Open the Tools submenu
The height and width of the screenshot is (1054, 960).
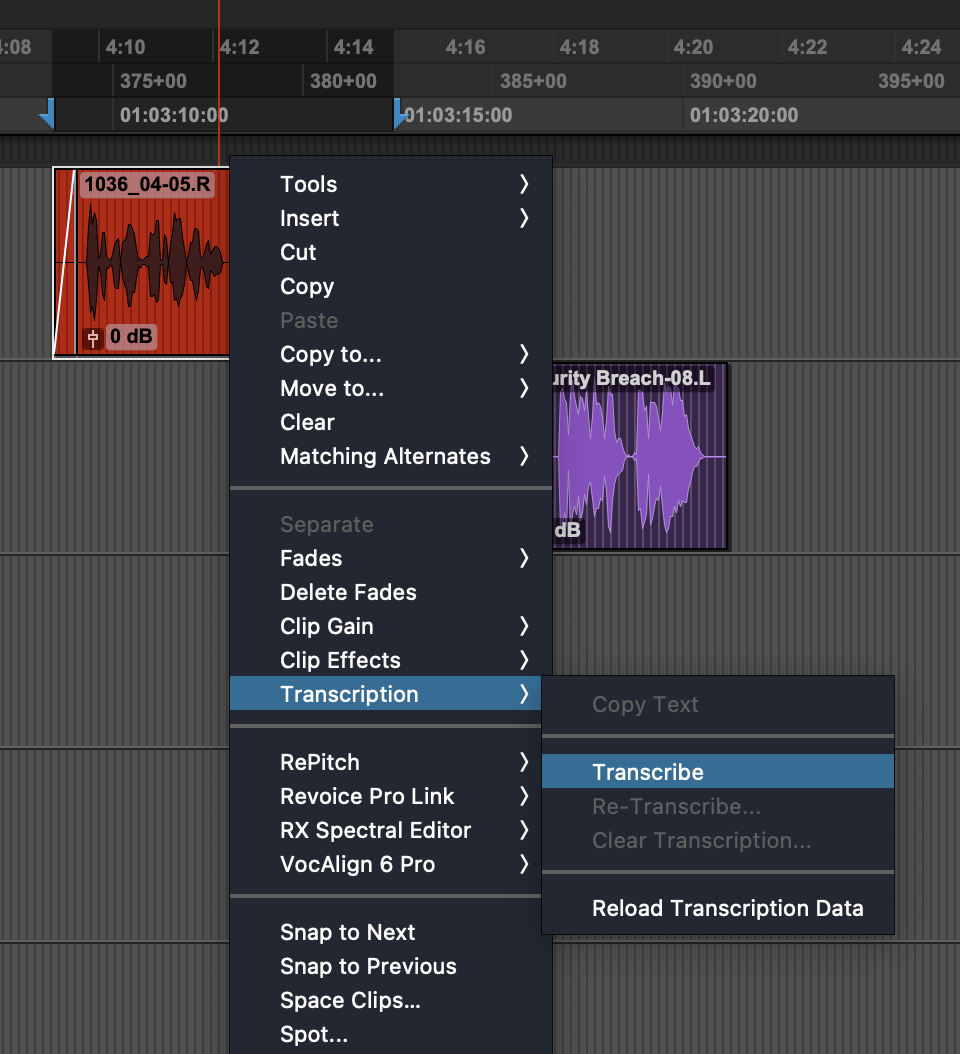pyautogui.click(x=391, y=184)
